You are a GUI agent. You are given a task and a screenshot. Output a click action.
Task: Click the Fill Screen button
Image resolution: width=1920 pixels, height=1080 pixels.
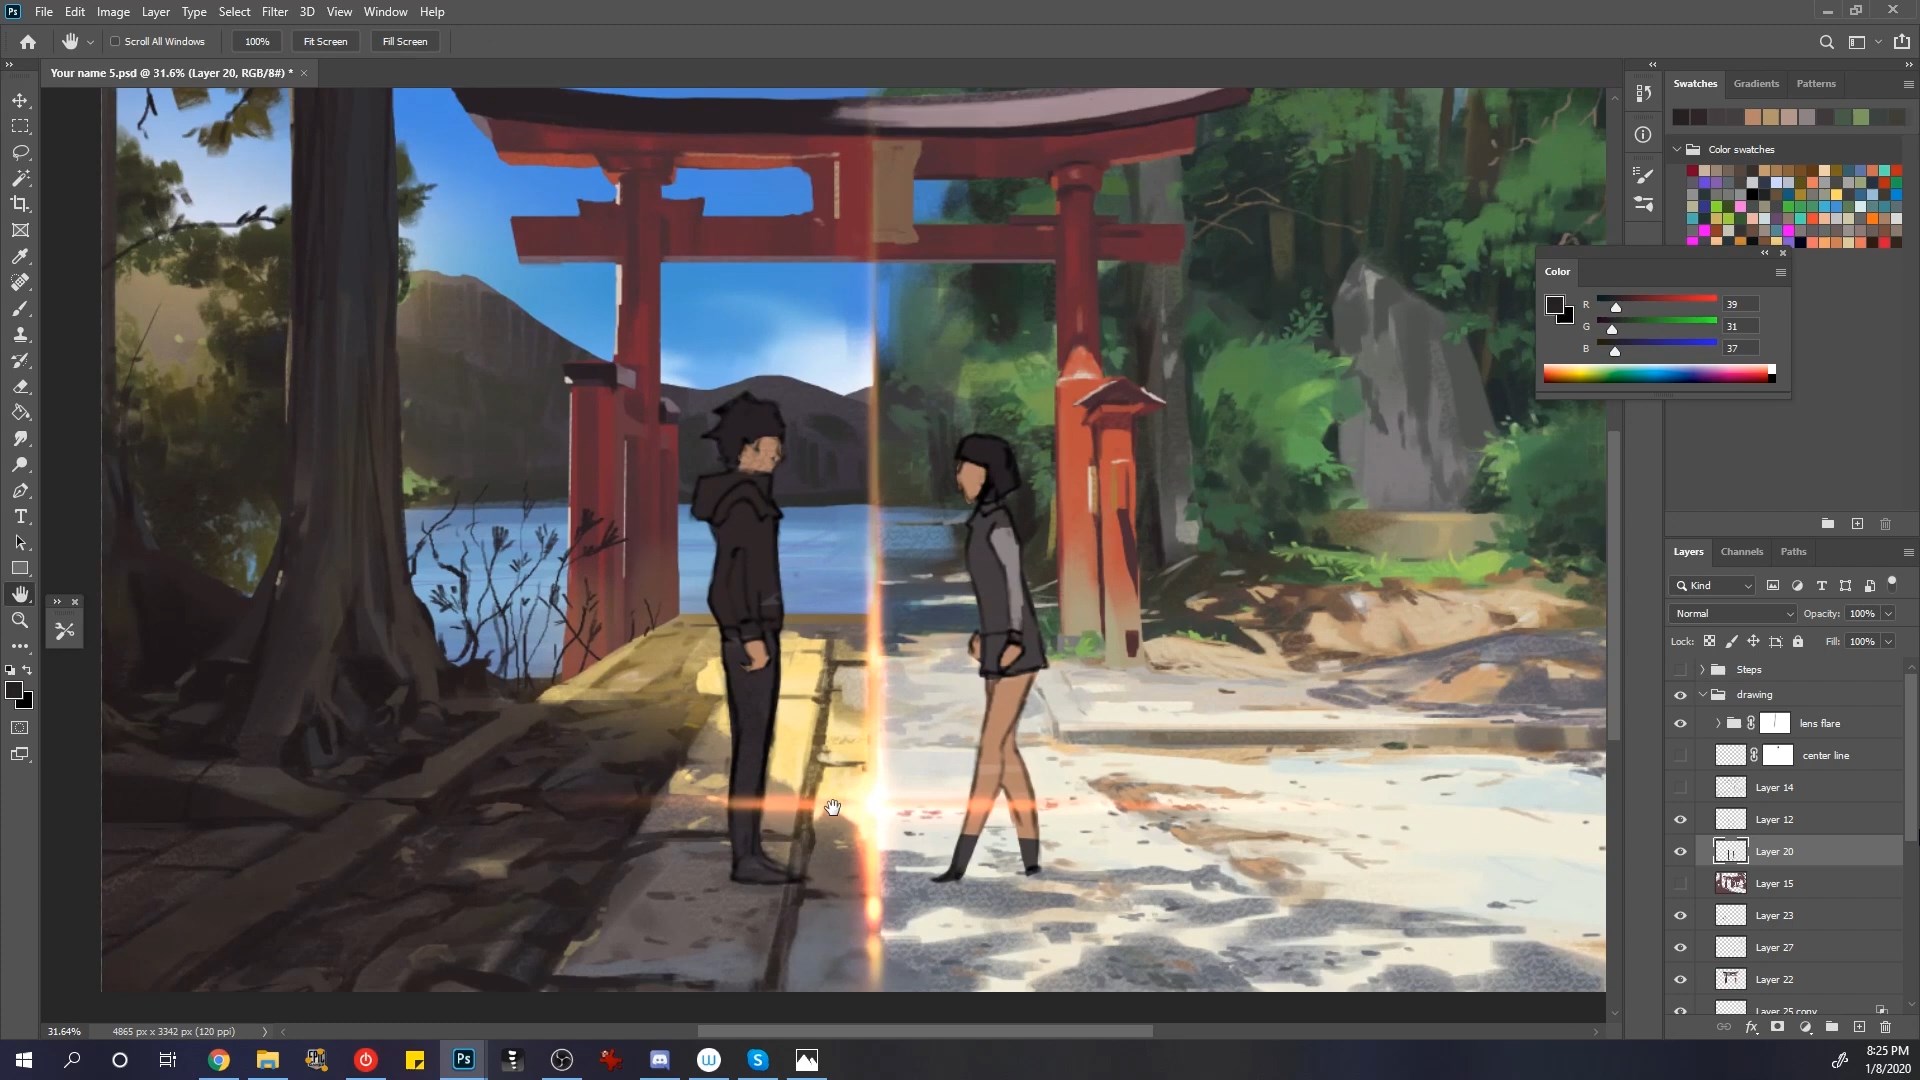[405, 42]
